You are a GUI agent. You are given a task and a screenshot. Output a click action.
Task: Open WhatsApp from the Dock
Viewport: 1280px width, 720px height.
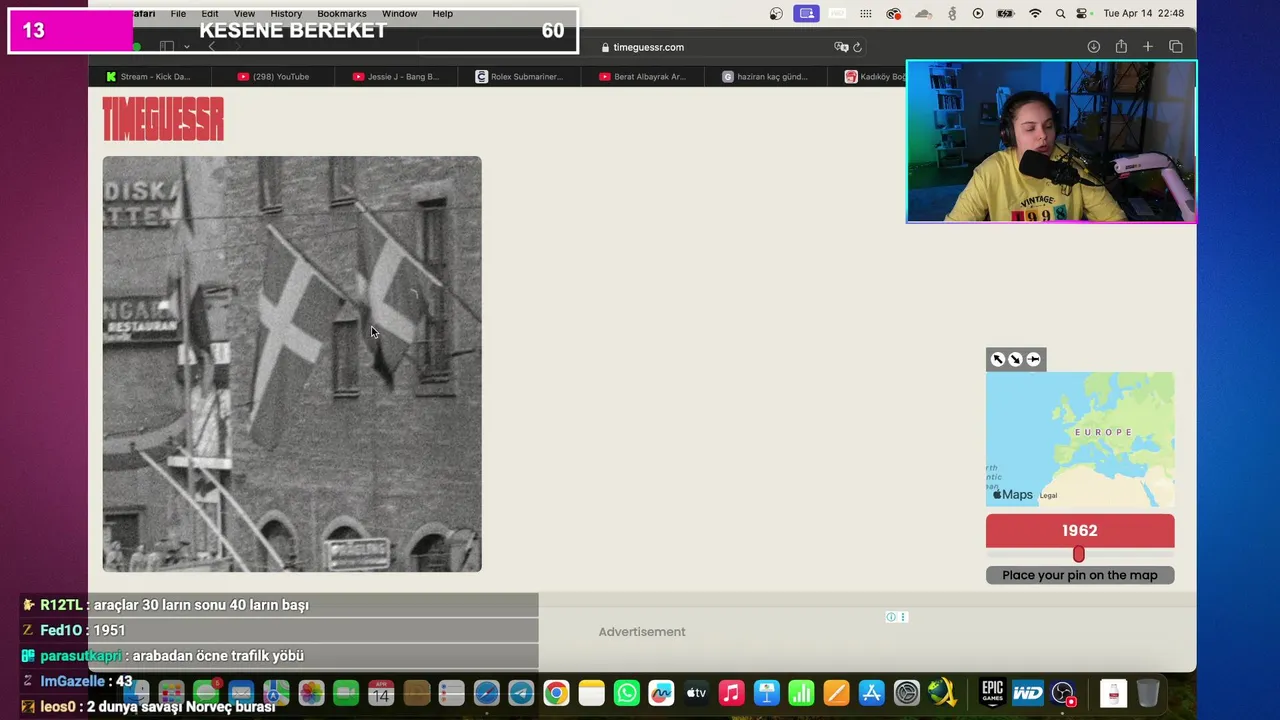[627, 693]
